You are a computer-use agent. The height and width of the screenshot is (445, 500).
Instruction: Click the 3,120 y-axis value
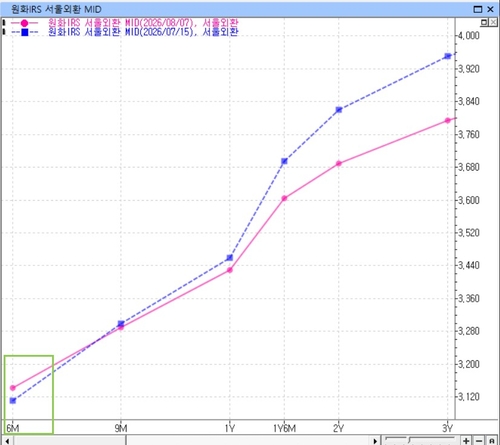(469, 397)
